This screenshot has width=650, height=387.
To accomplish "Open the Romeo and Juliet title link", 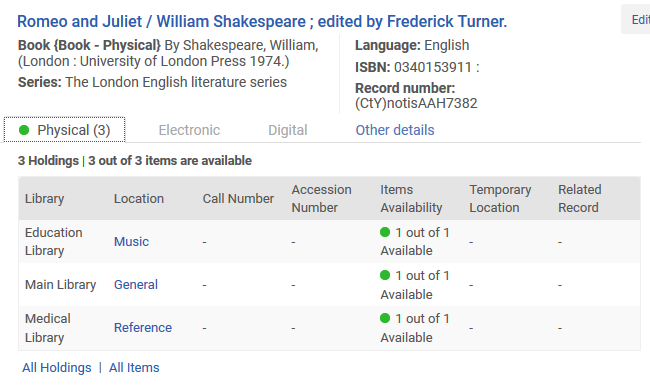I will pyautogui.click(x=262, y=21).
